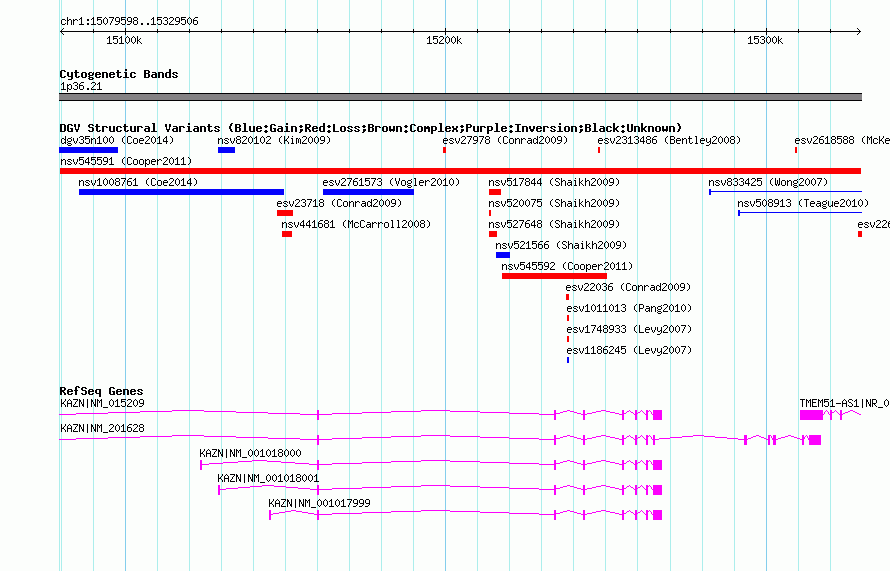Select the nsv545592 red loss bar

(555, 276)
